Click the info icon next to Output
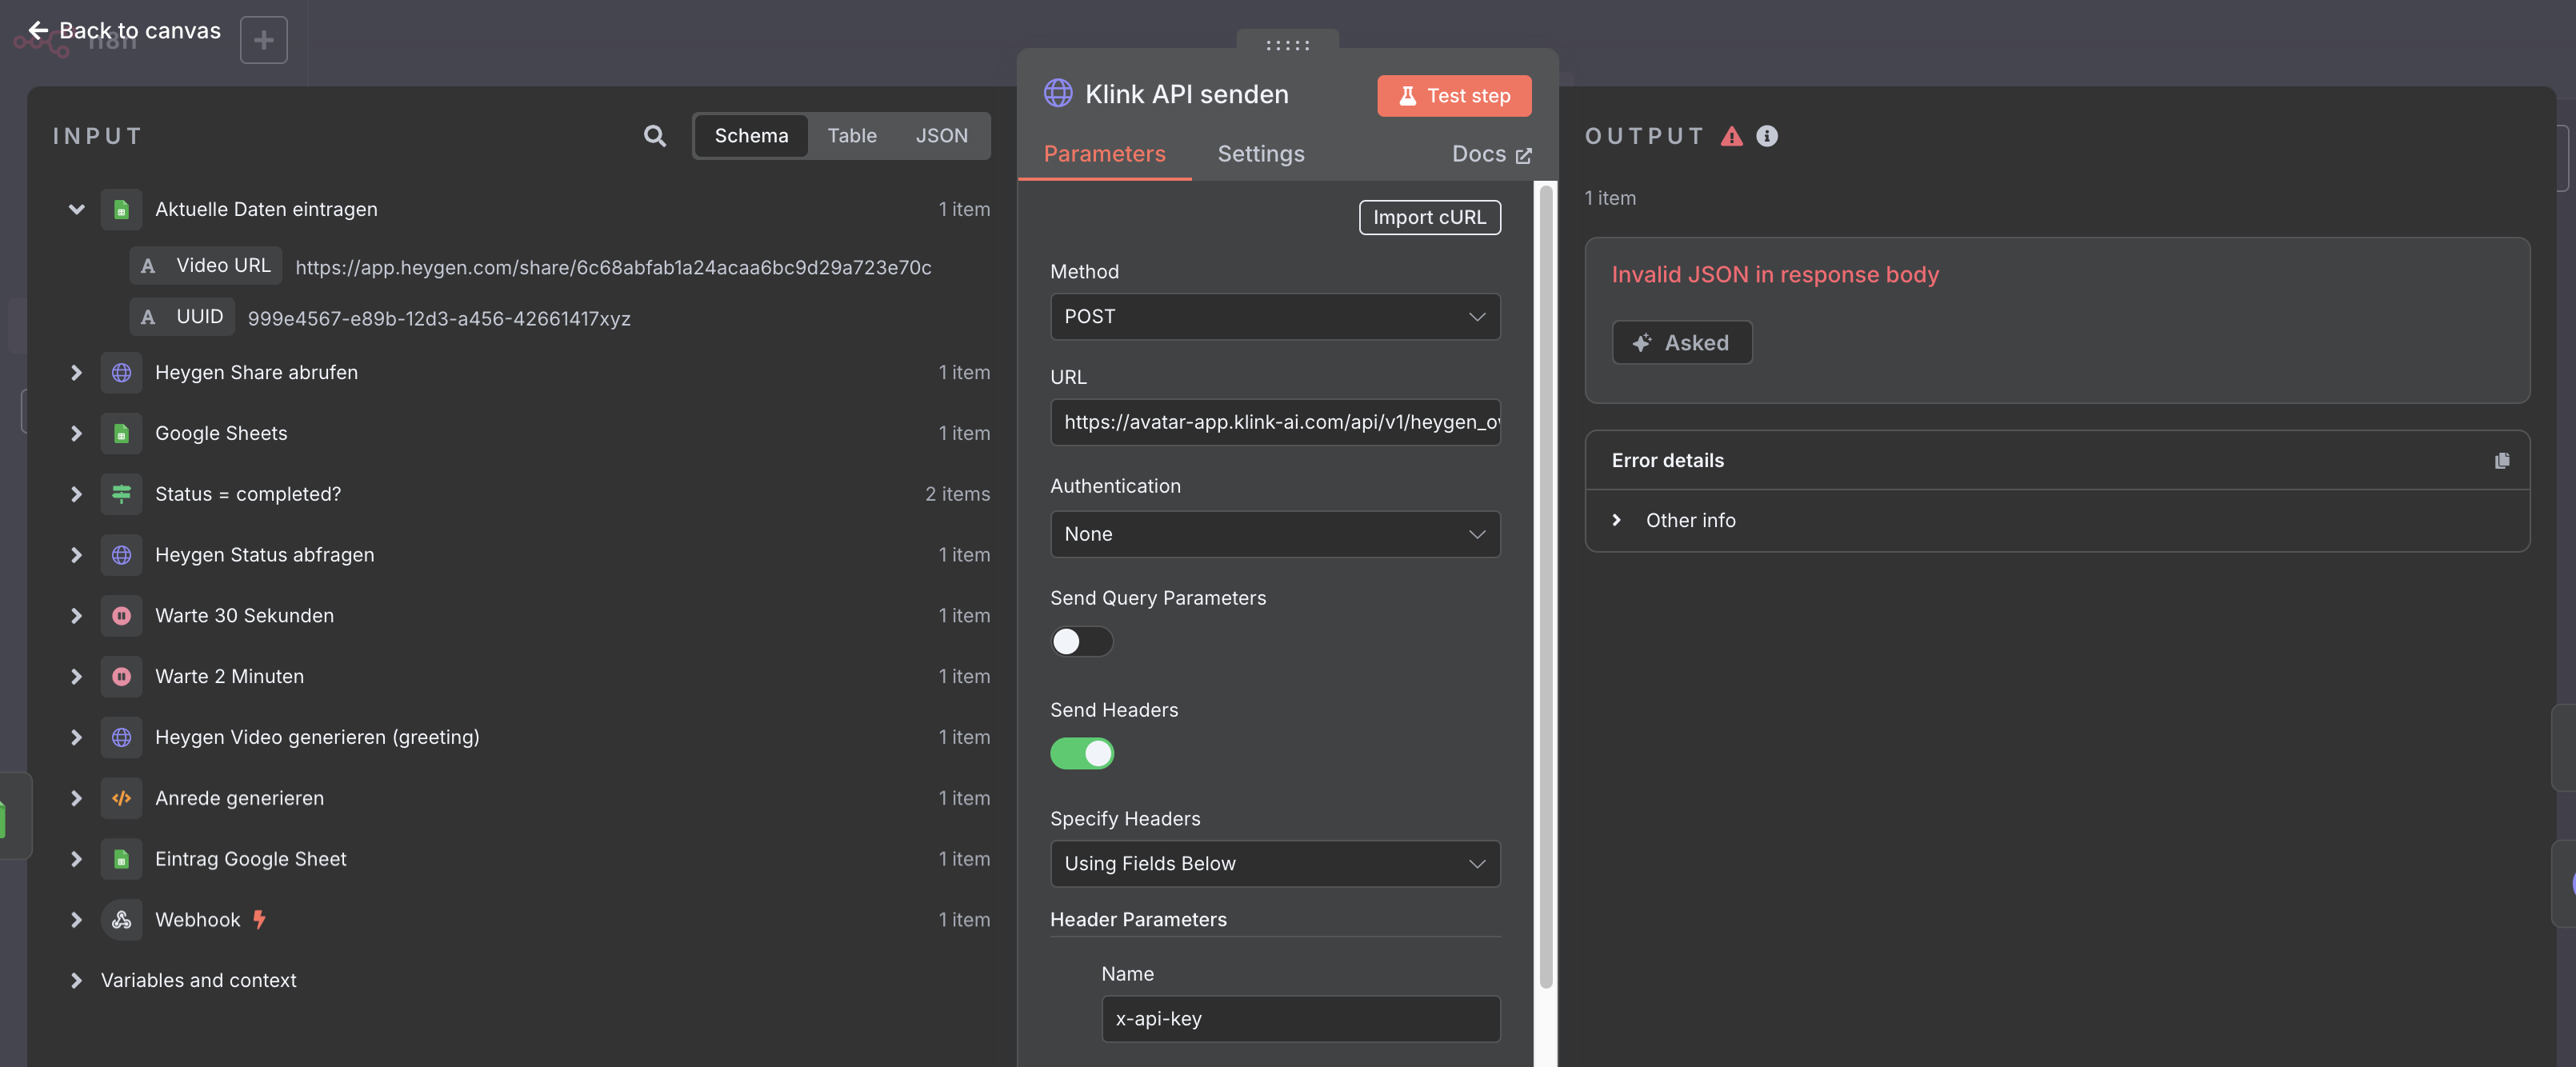Viewport: 2576px width, 1067px height. pyautogui.click(x=1767, y=135)
